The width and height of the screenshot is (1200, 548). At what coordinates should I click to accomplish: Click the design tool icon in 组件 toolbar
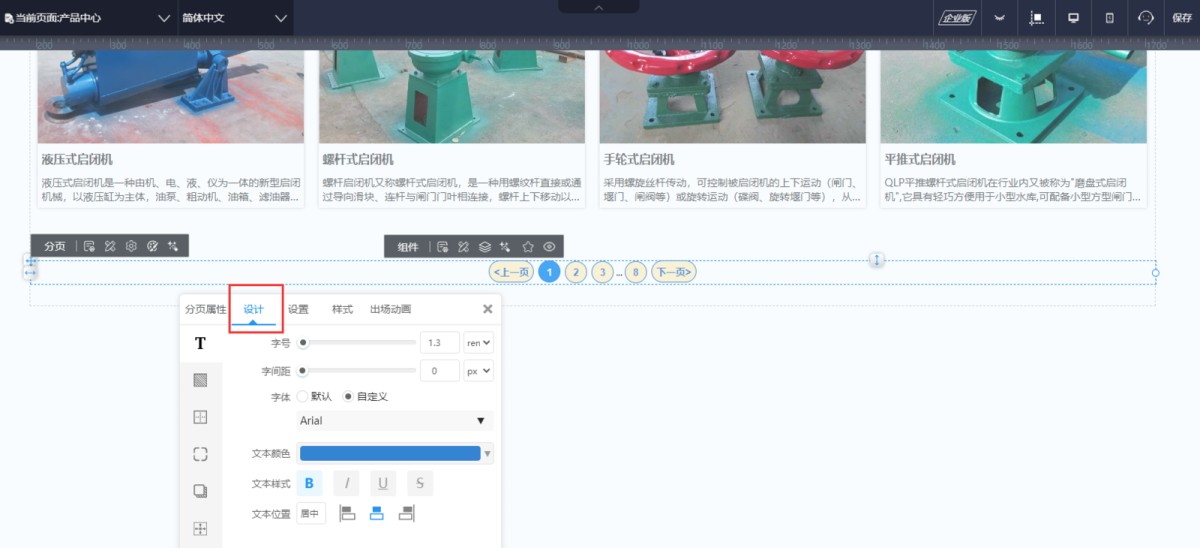[x=463, y=246]
